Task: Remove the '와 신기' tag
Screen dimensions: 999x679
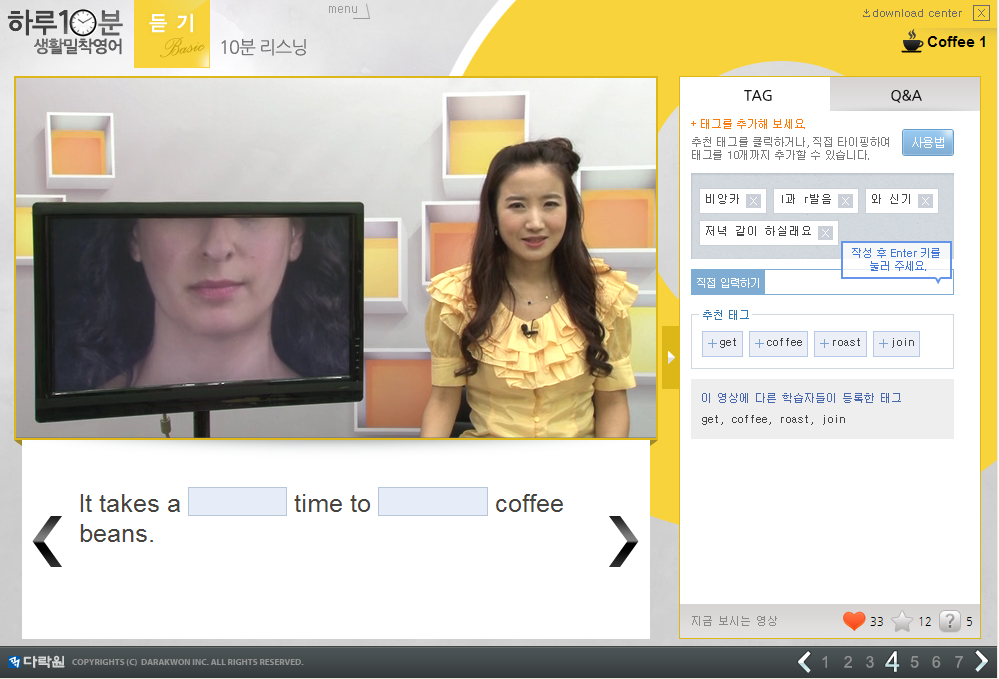Action: (x=925, y=201)
